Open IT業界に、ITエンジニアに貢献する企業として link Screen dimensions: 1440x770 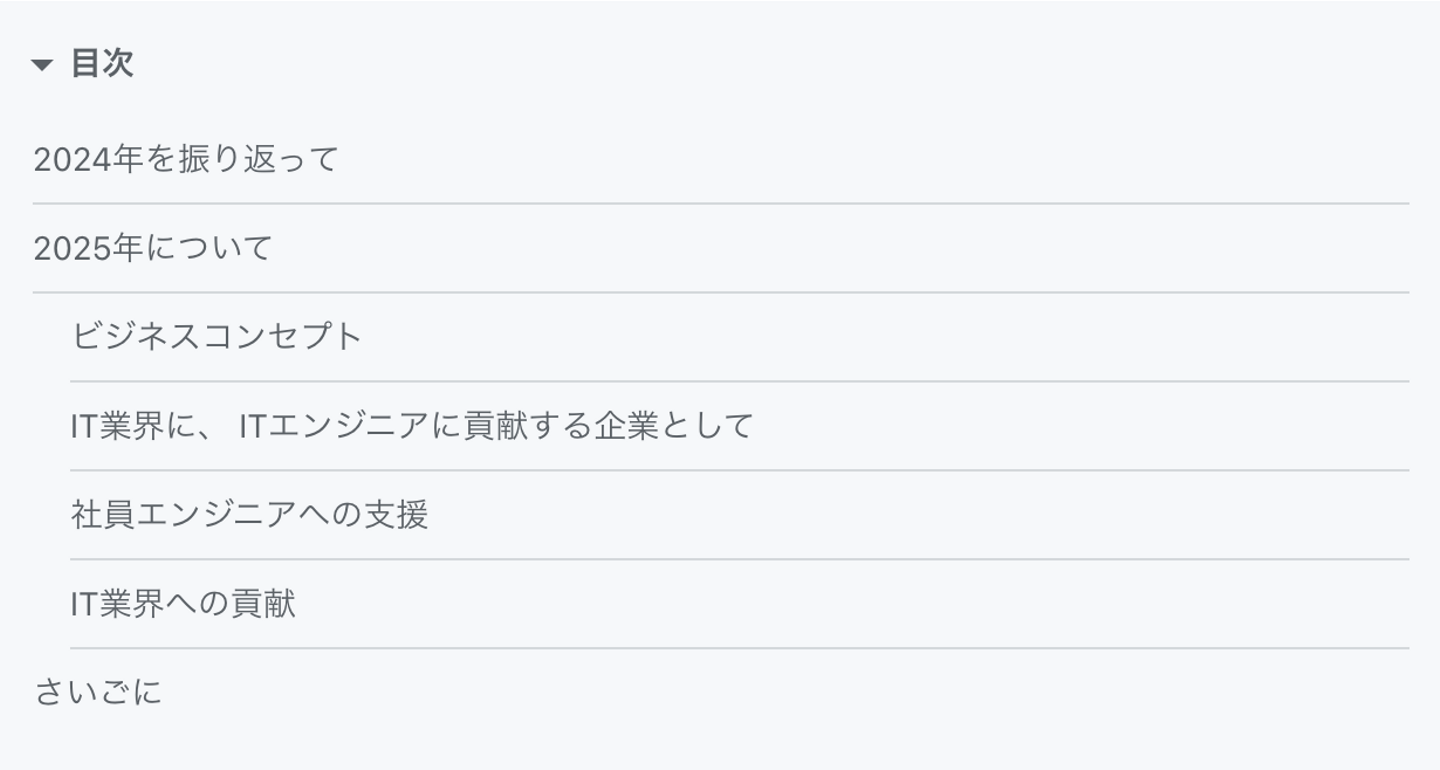[x=411, y=427]
